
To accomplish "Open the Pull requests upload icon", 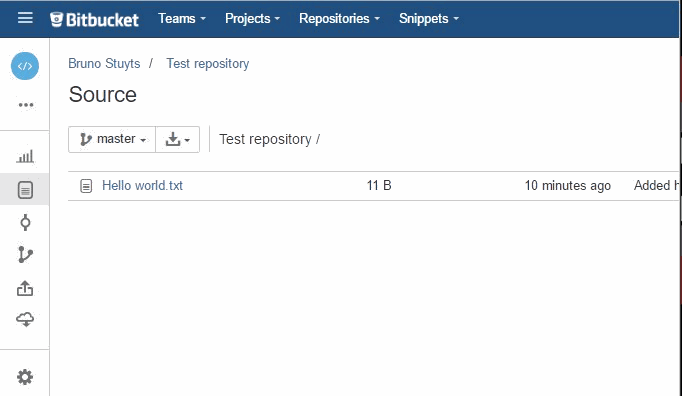I will (25, 288).
